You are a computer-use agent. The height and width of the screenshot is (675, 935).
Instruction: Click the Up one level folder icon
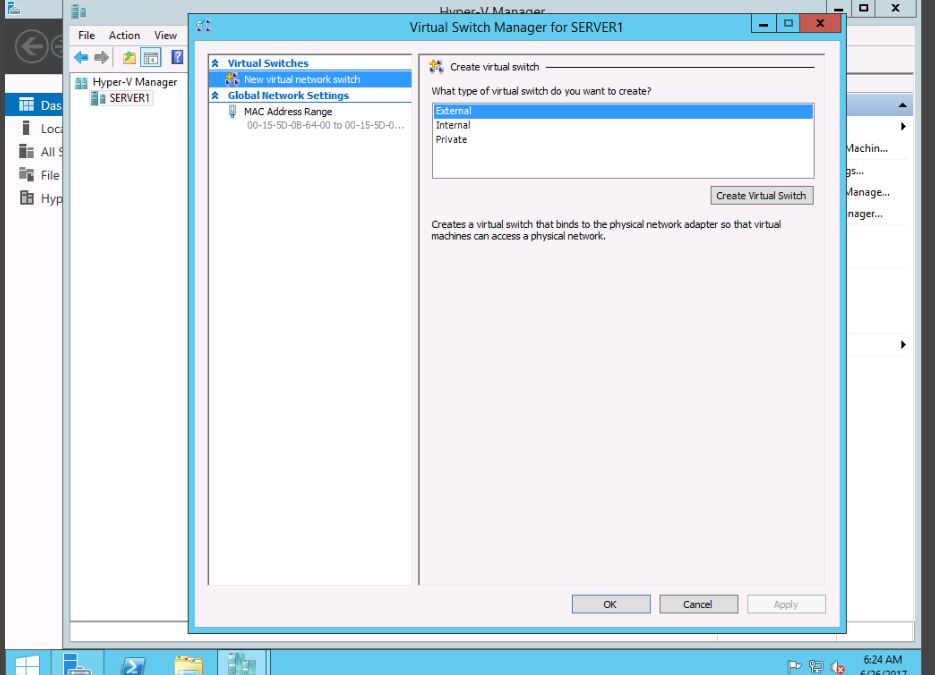click(x=129, y=58)
